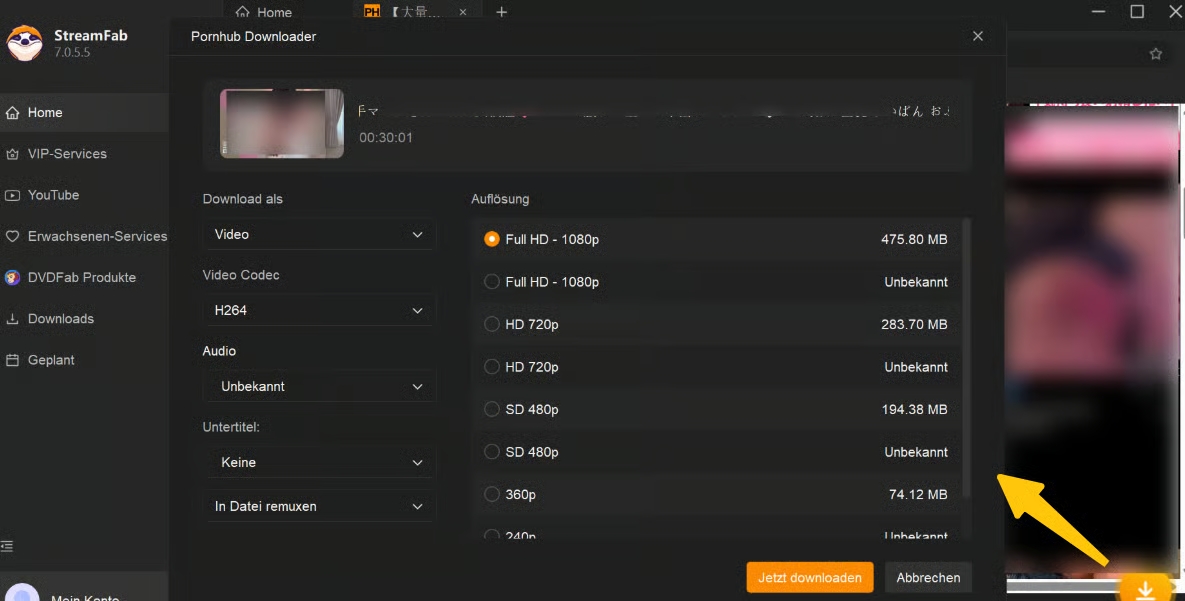
Task: Open the Geplant section in the sidebar
Action: [x=84, y=360]
